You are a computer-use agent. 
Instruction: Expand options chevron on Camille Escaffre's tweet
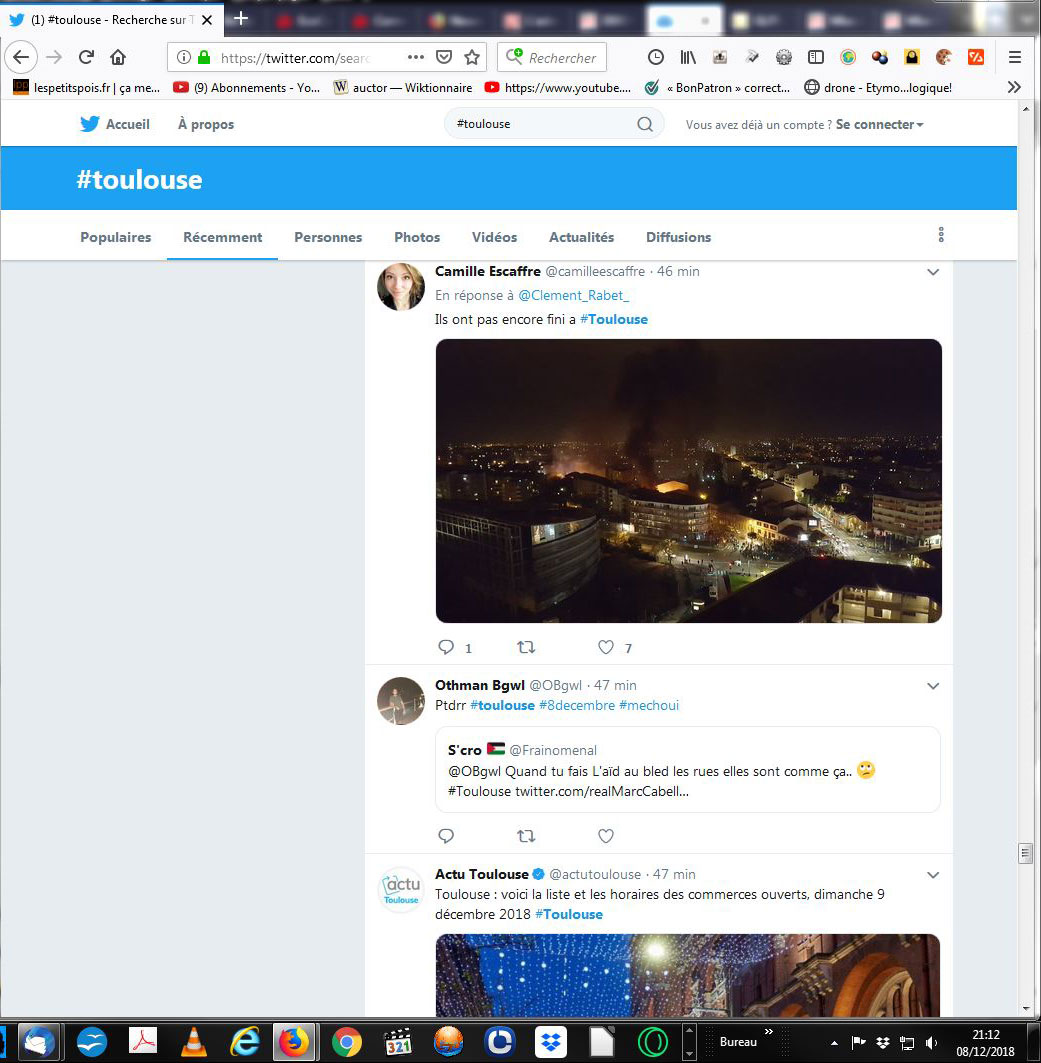933,272
